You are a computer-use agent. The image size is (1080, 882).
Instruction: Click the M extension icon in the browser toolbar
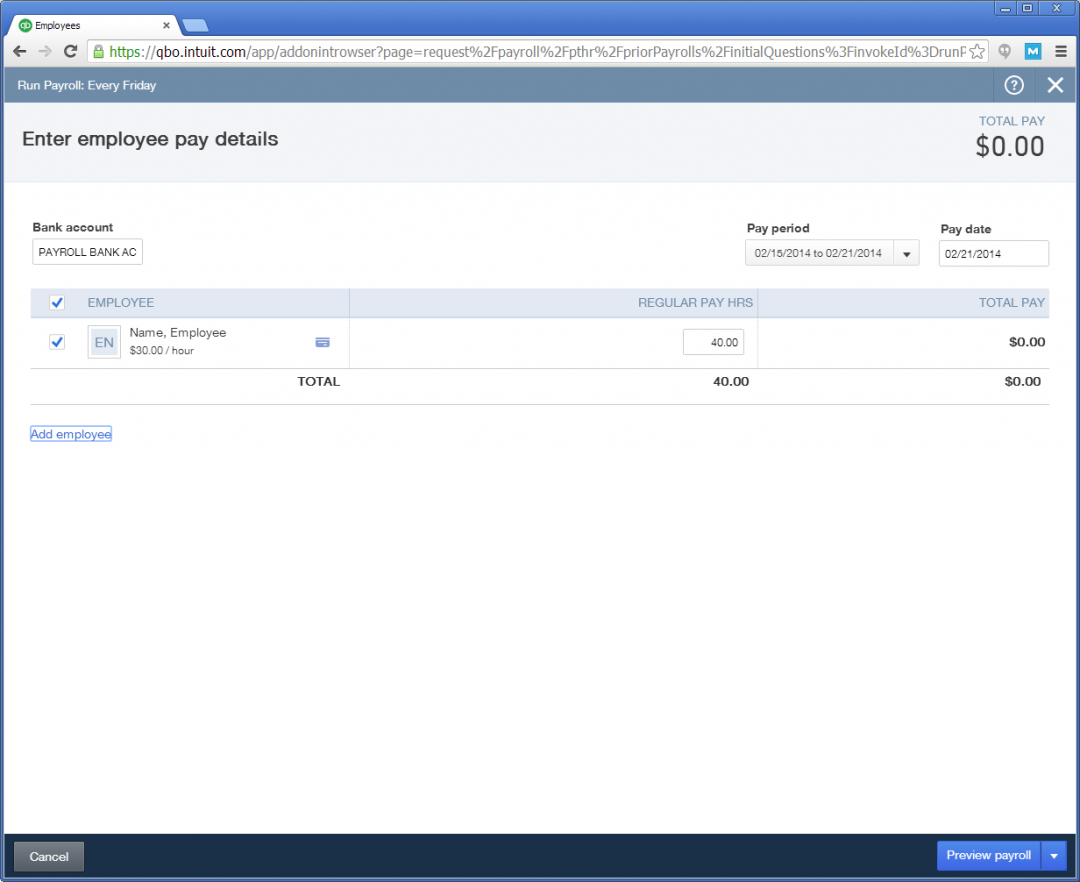pyautogui.click(x=1032, y=51)
